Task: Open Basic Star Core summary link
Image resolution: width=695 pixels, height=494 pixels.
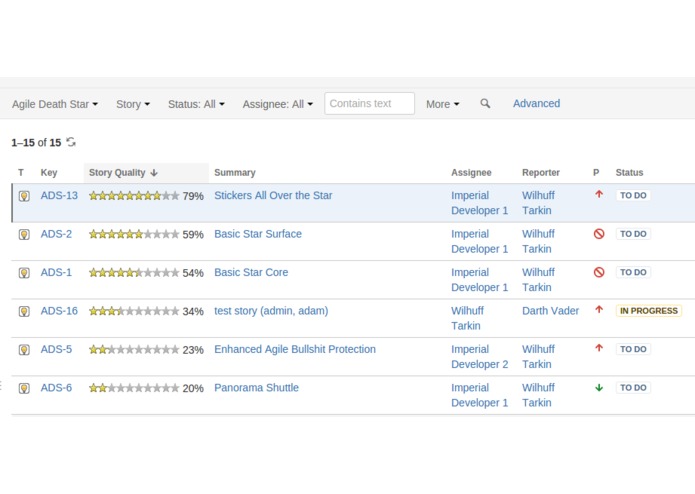Action: click(251, 272)
